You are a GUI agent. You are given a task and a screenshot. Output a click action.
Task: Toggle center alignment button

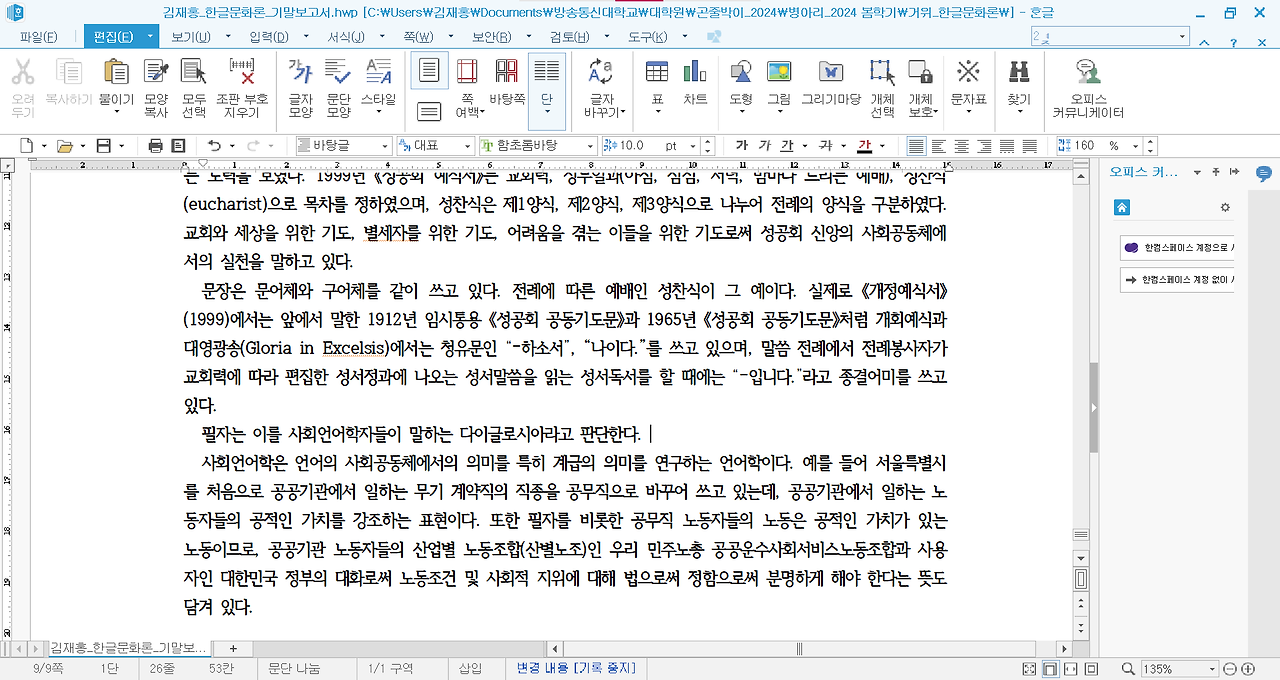(x=962, y=146)
